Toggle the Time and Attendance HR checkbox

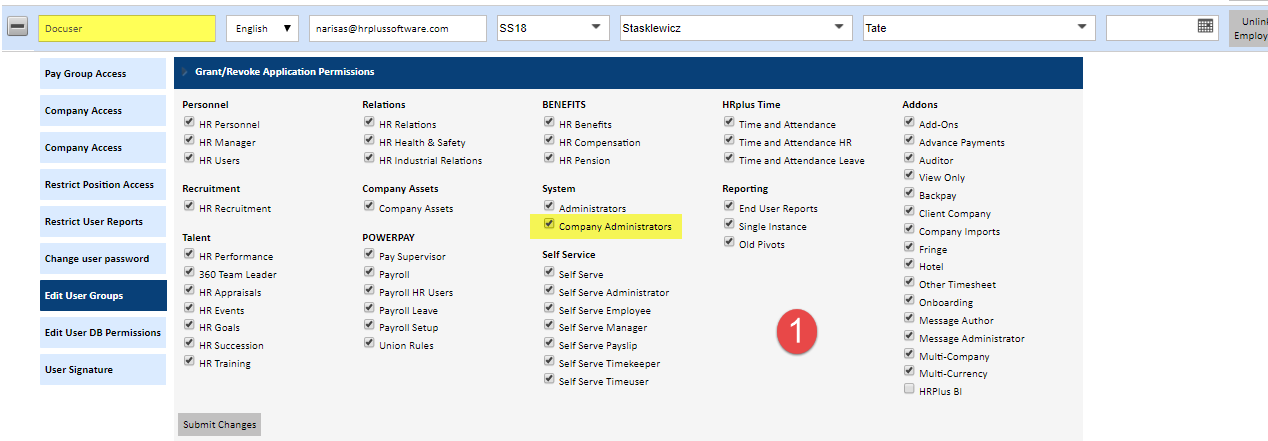point(729,141)
